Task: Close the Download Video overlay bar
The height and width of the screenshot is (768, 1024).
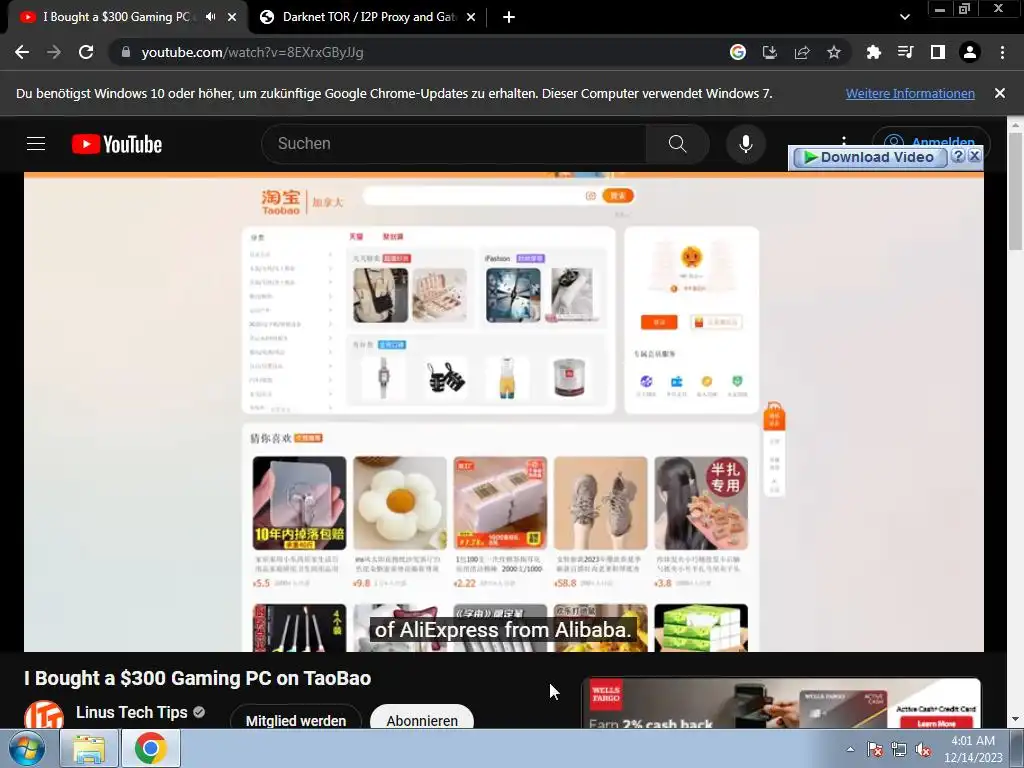Action: (974, 156)
